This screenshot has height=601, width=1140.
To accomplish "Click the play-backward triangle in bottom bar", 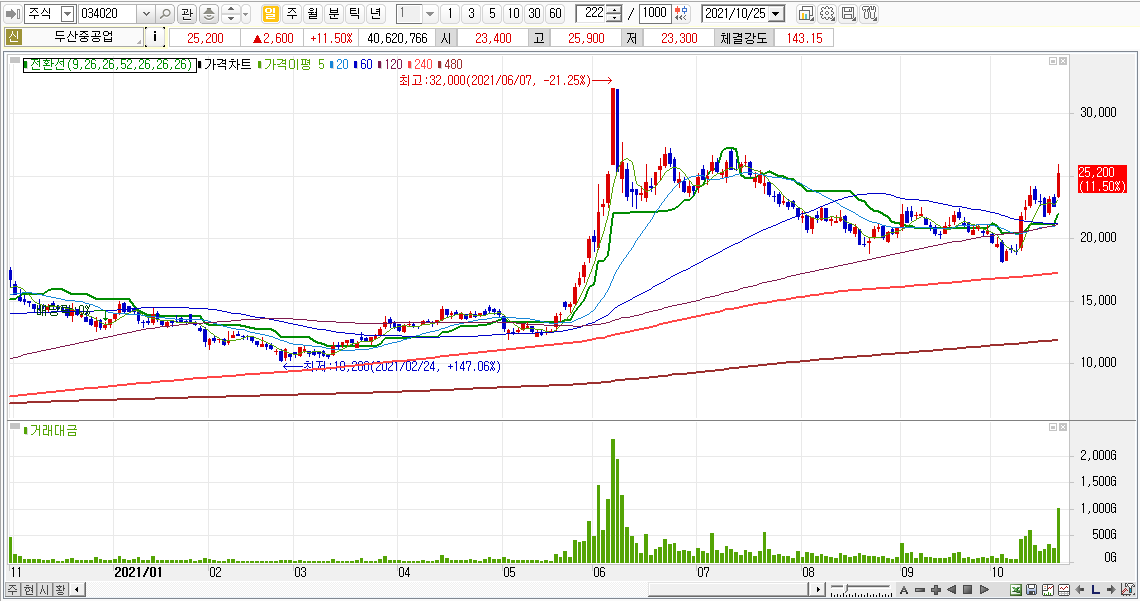I will pos(952,589).
